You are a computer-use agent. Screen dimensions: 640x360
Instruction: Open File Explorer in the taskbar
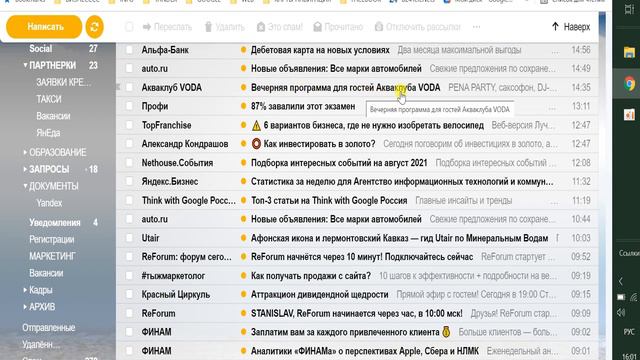629,52
